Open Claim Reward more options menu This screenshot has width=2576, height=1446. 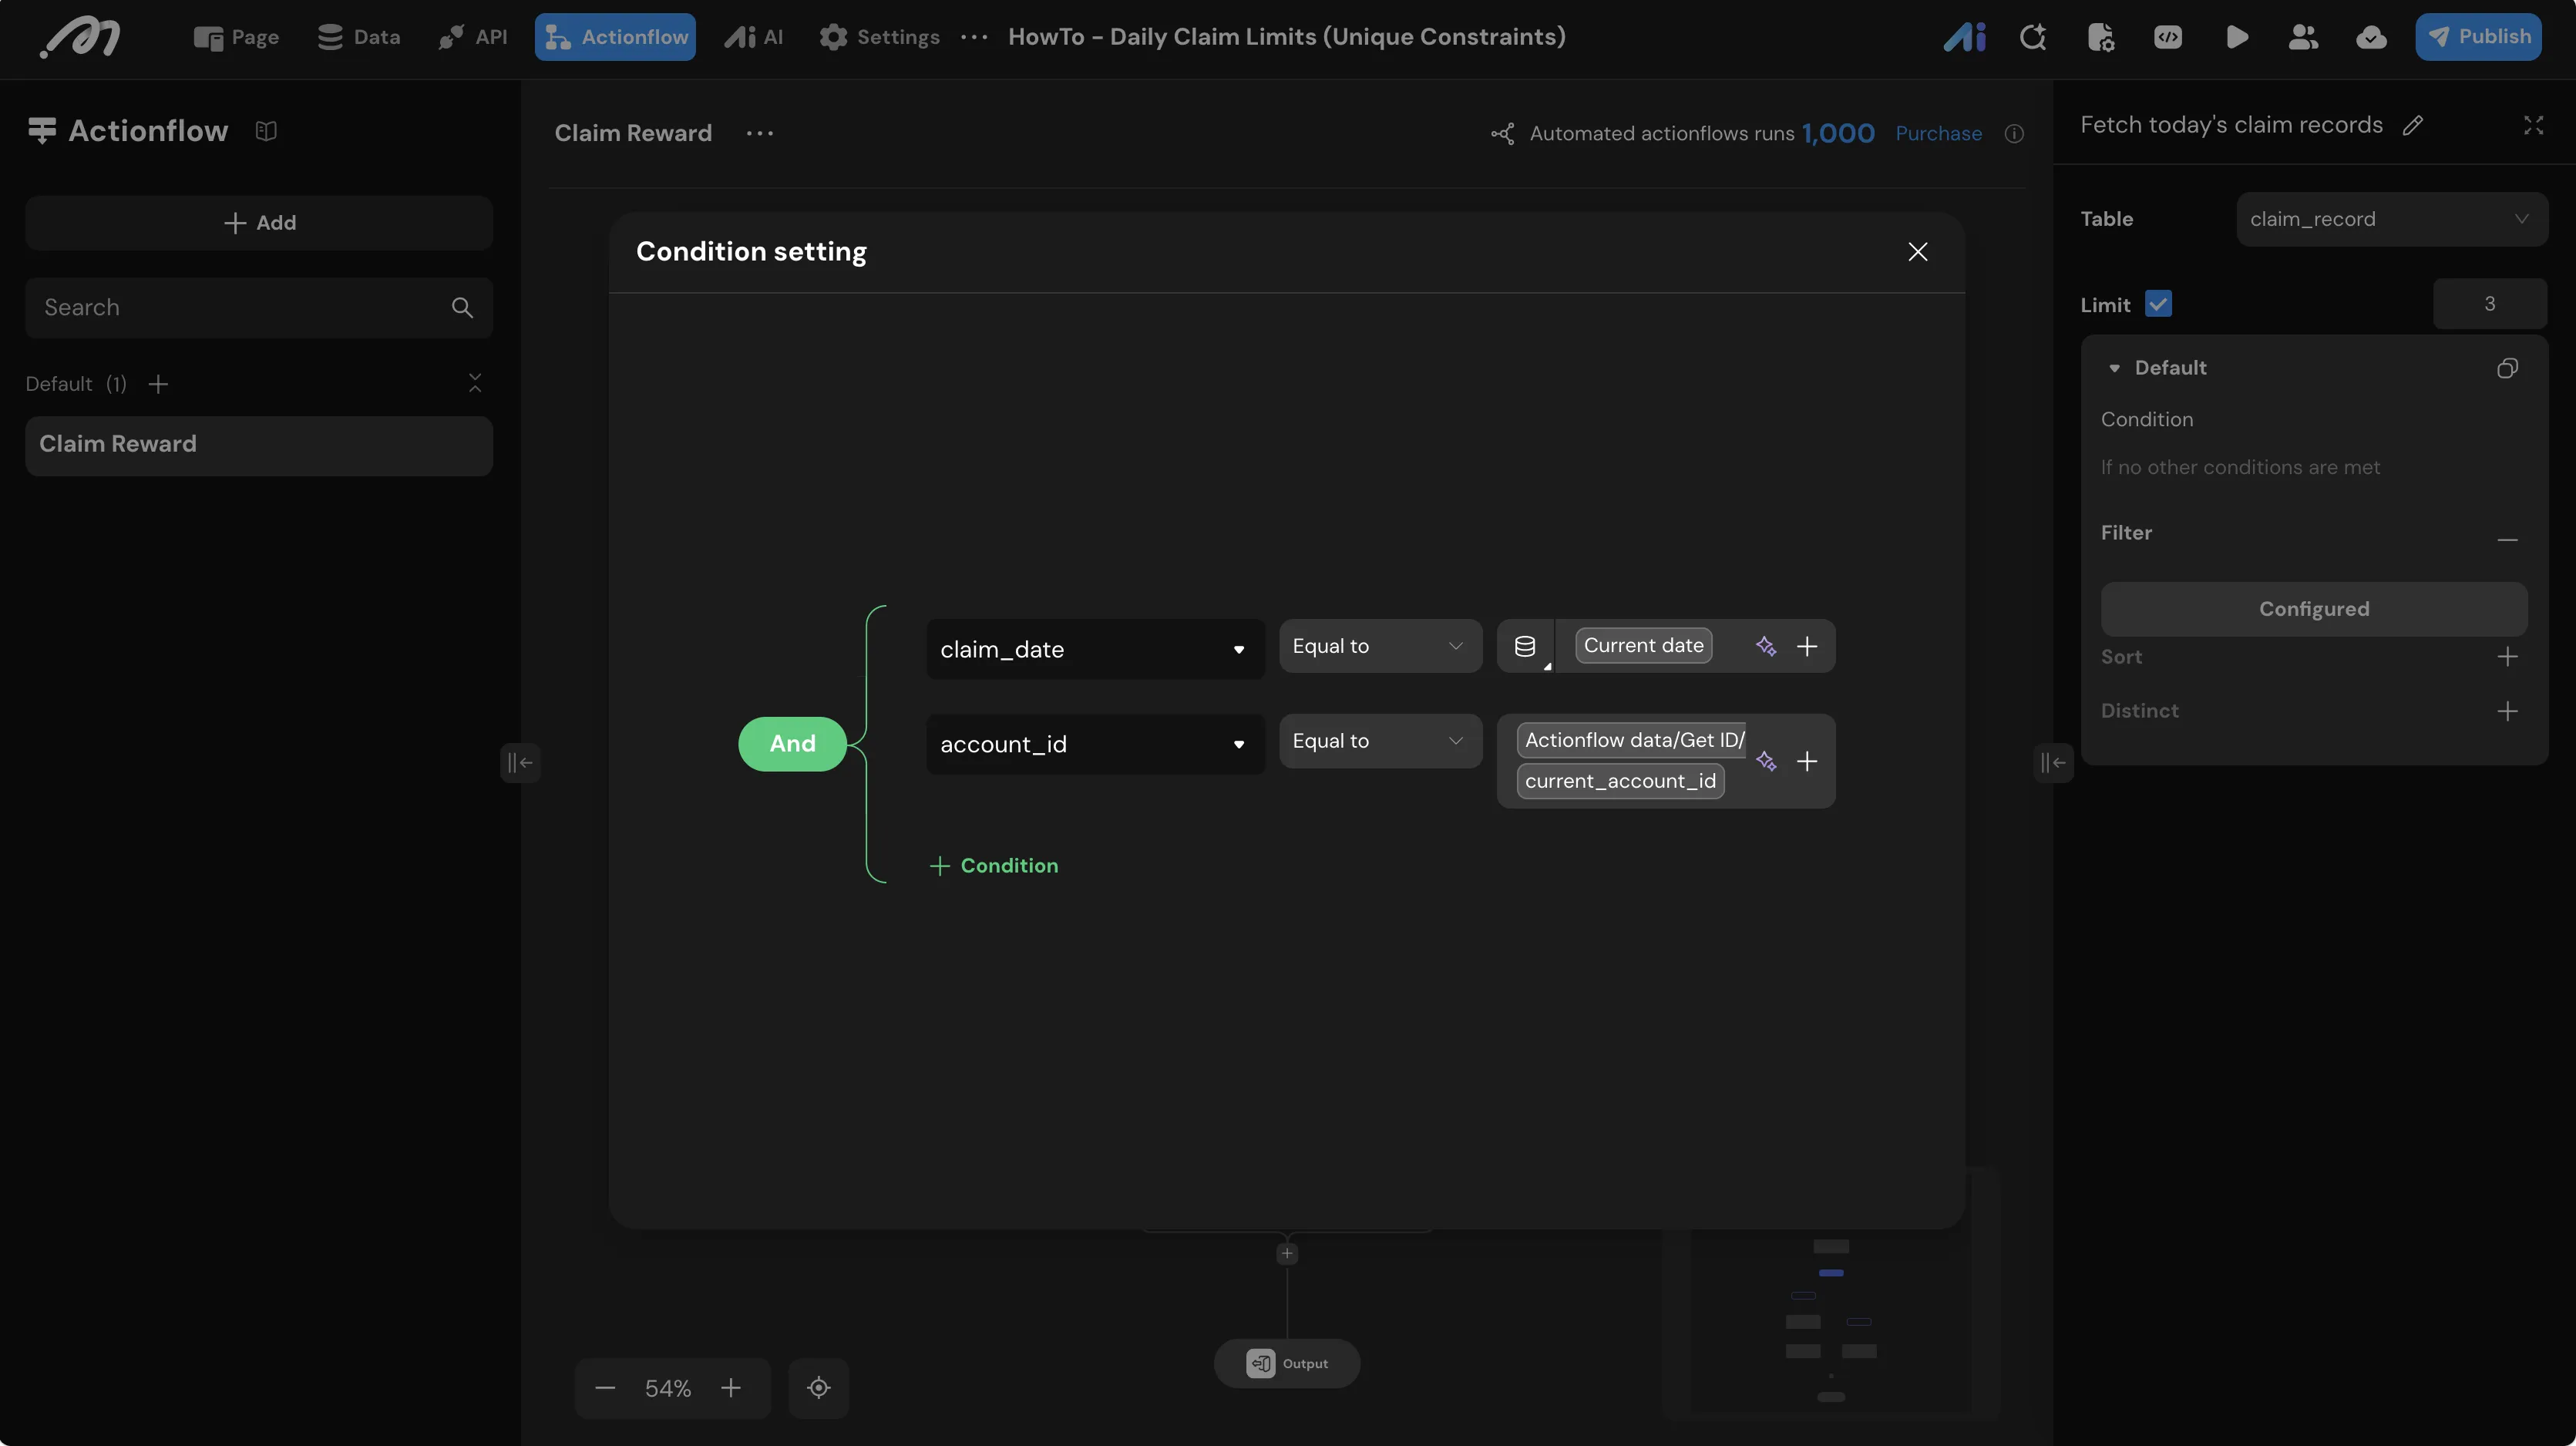click(760, 133)
